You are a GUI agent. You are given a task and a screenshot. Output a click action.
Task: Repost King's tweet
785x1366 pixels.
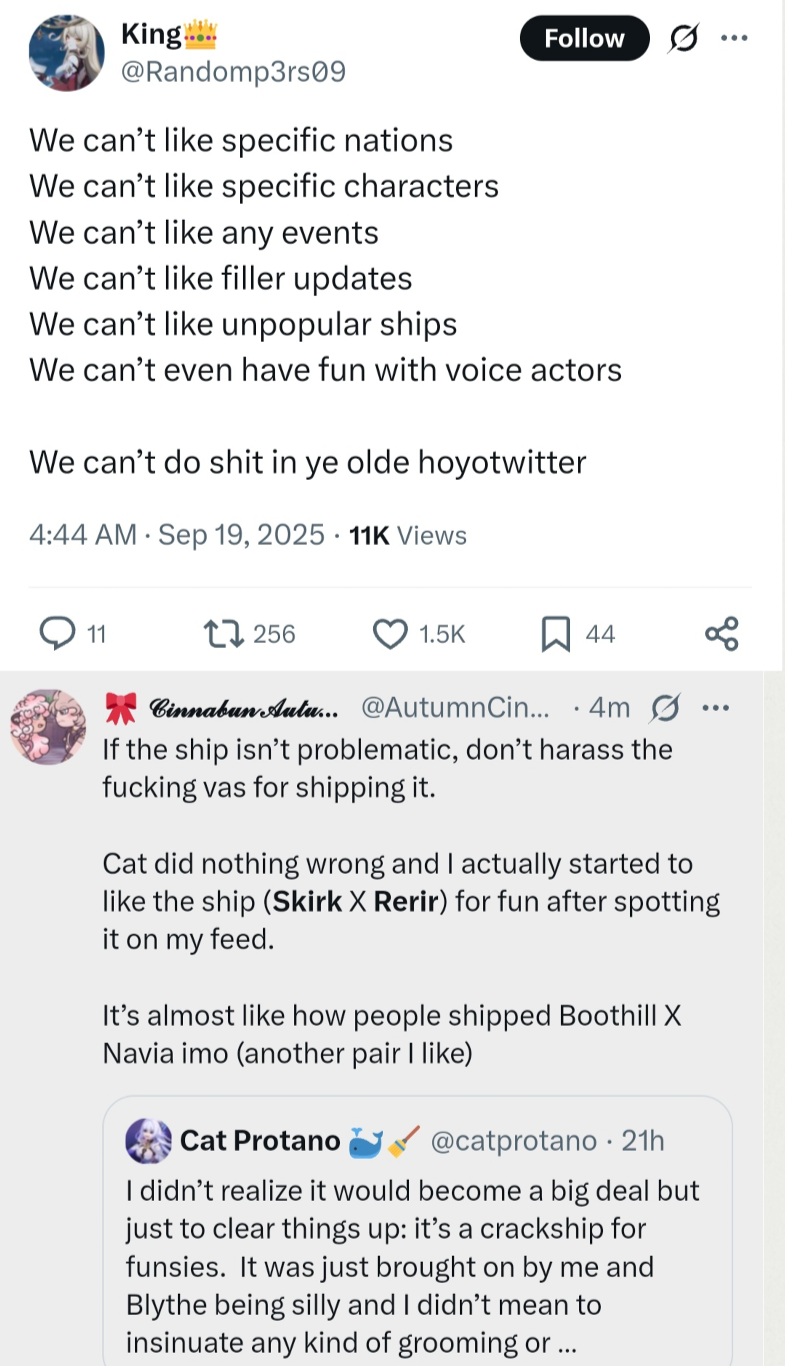[217, 633]
